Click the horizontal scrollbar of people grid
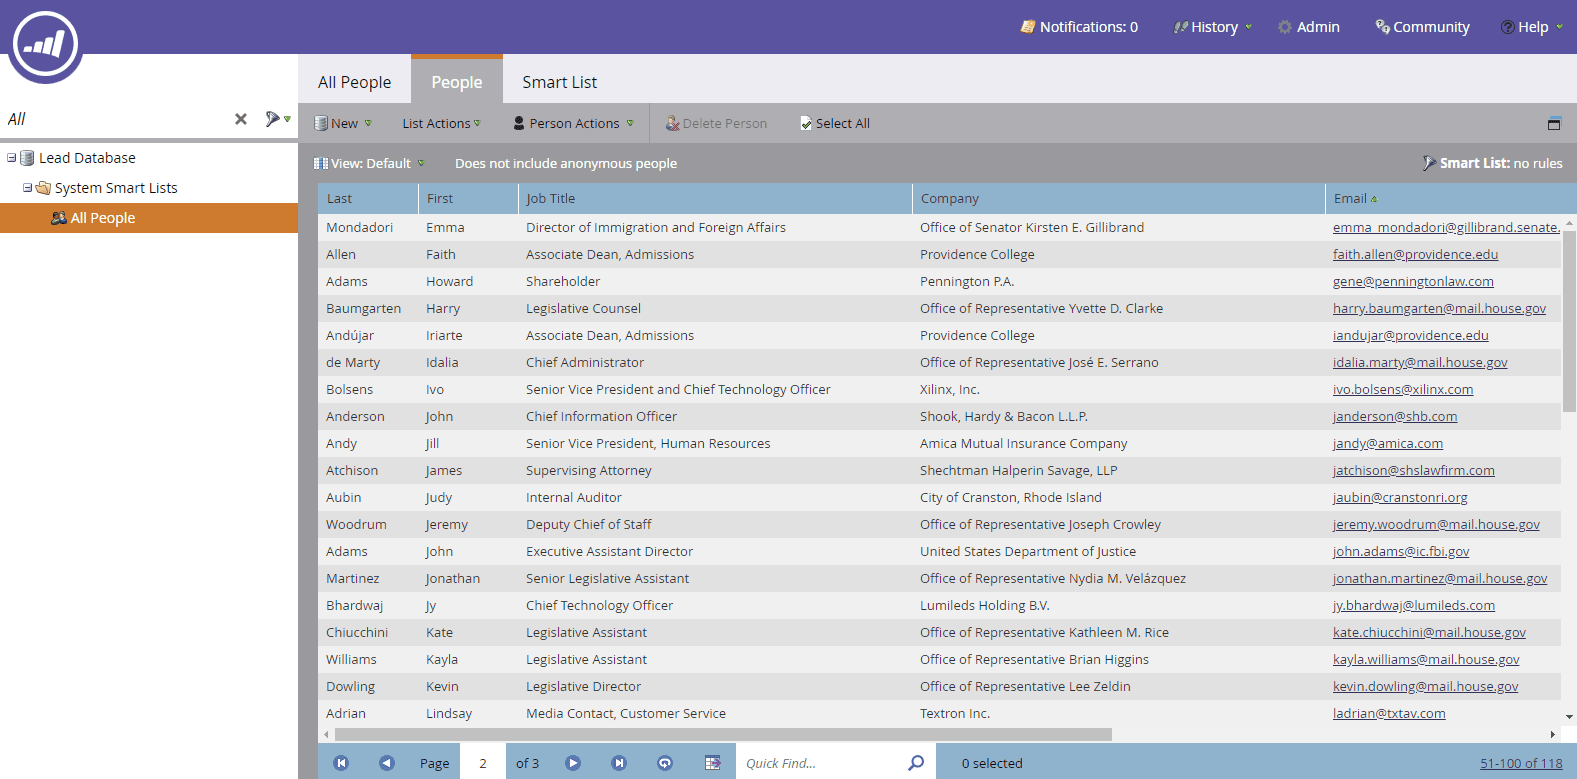This screenshot has width=1577, height=779. coord(722,734)
